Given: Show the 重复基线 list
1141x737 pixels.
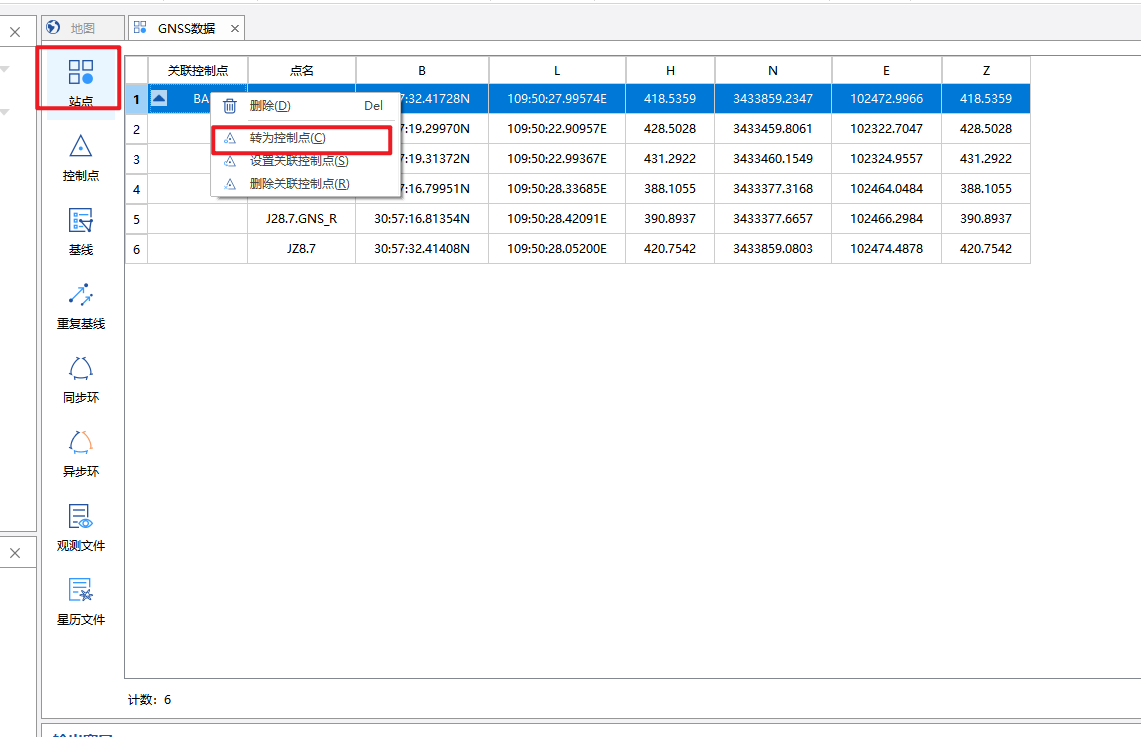Looking at the screenshot, I should point(80,305).
